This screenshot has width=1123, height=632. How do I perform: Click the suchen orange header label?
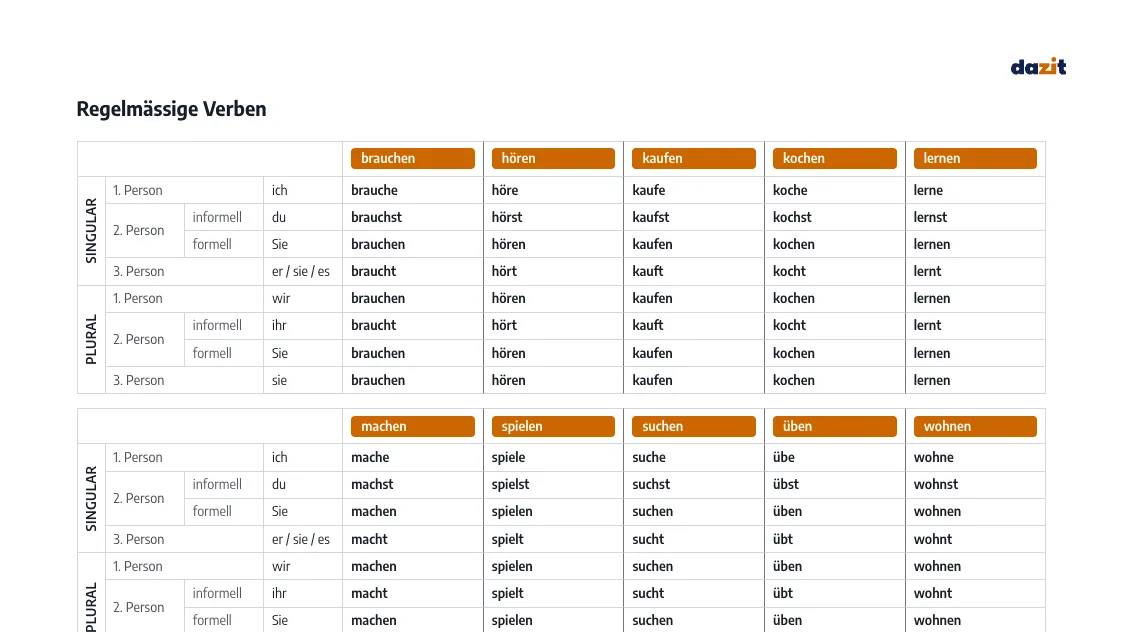coord(693,426)
